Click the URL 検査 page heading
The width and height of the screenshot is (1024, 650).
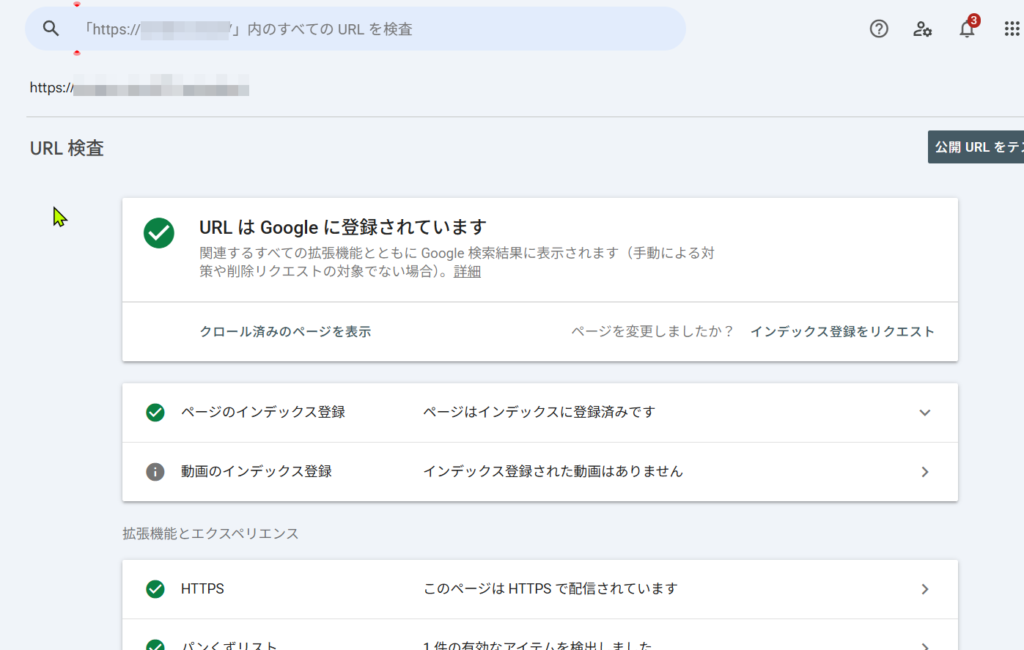tap(67, 148)
